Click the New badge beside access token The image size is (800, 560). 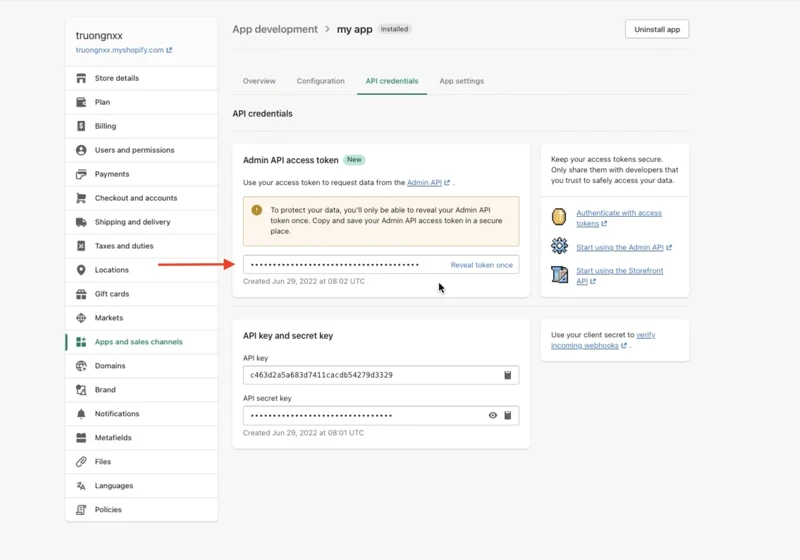tap(354, 160)
